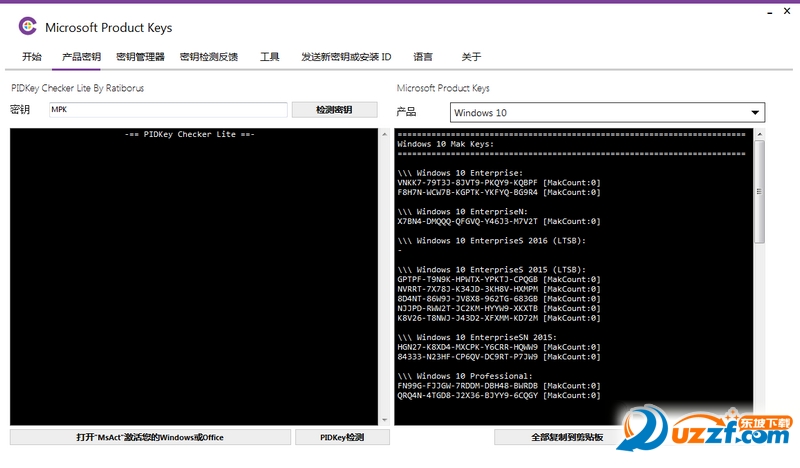800x468 pixels.
Task: Click the Windows 10 EnterpriseS 2015 (LTSB): heading
Action: (501, 270)
